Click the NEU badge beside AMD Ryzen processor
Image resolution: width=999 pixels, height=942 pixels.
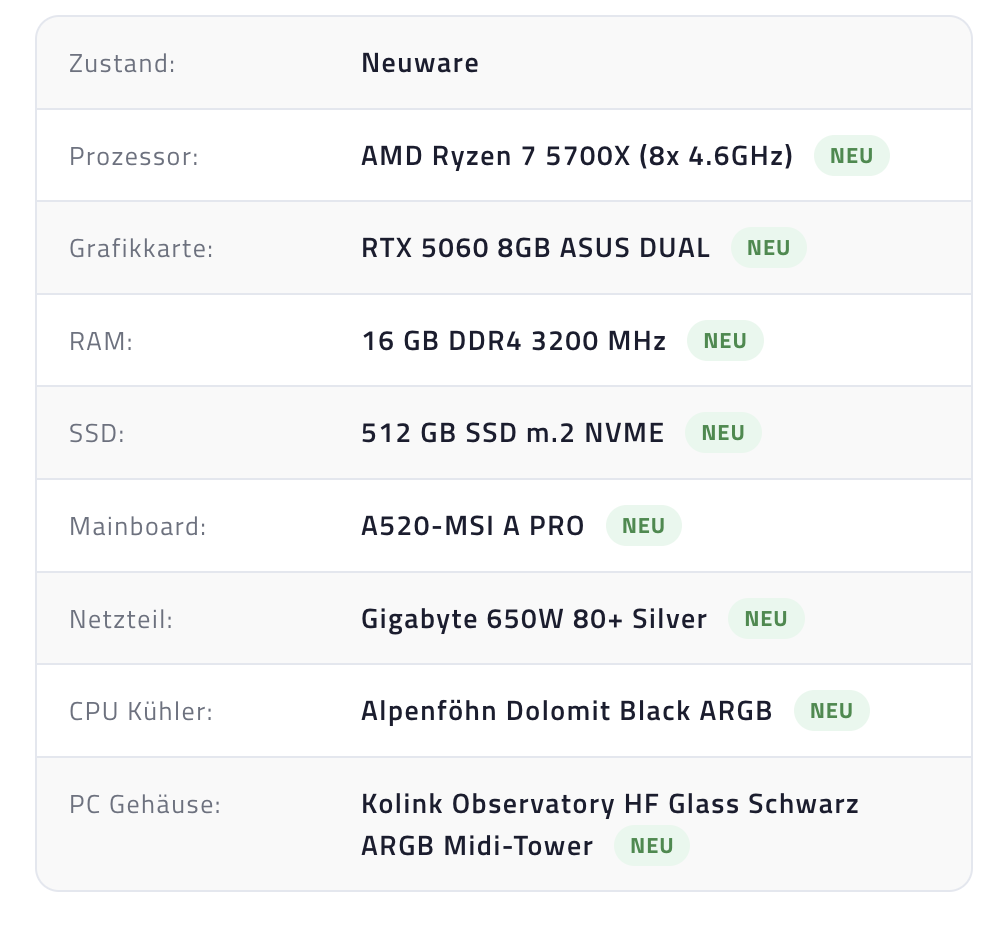851,155
